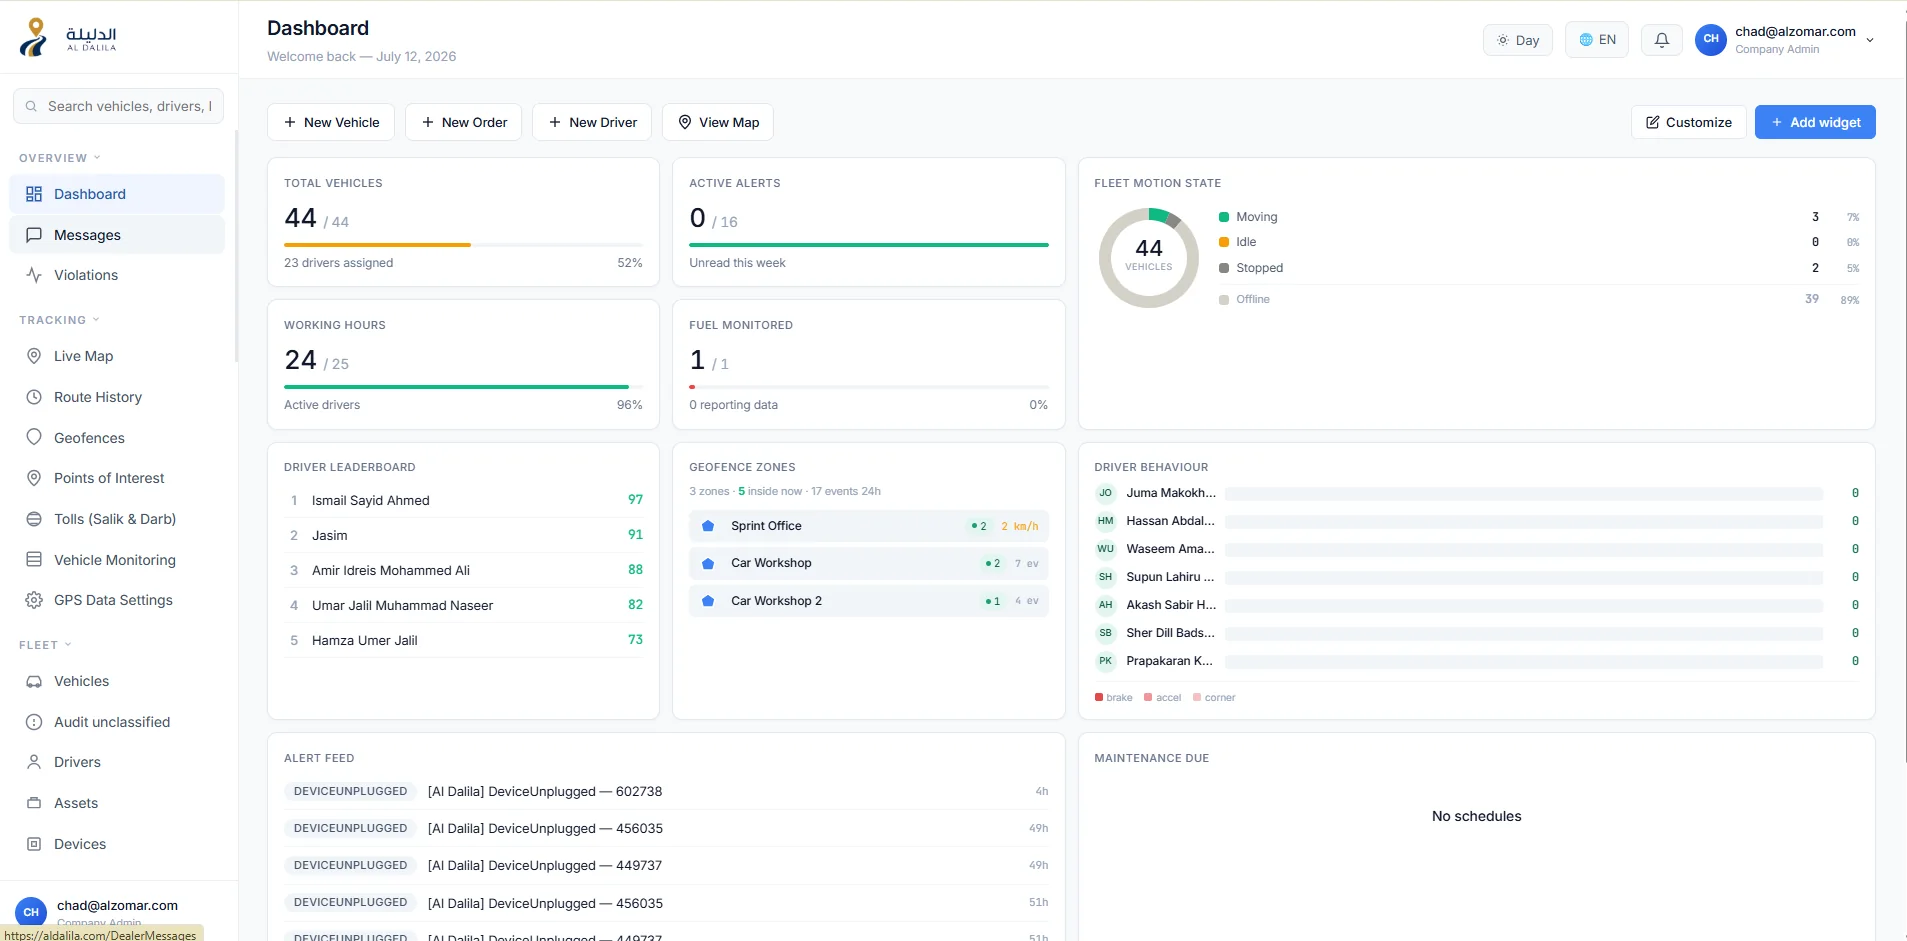Click JO avatar for Juma Makokh

[x=1105, y=493]
